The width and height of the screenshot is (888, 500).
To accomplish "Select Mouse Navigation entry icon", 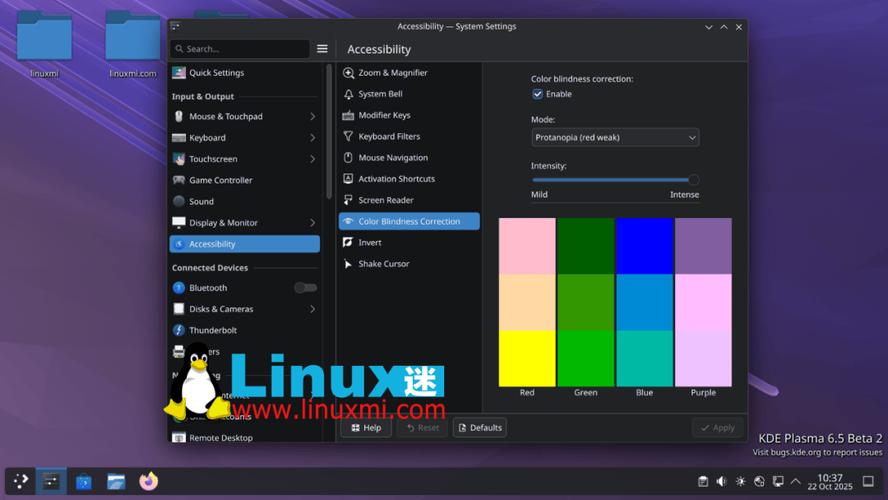I will pos(348,157).
